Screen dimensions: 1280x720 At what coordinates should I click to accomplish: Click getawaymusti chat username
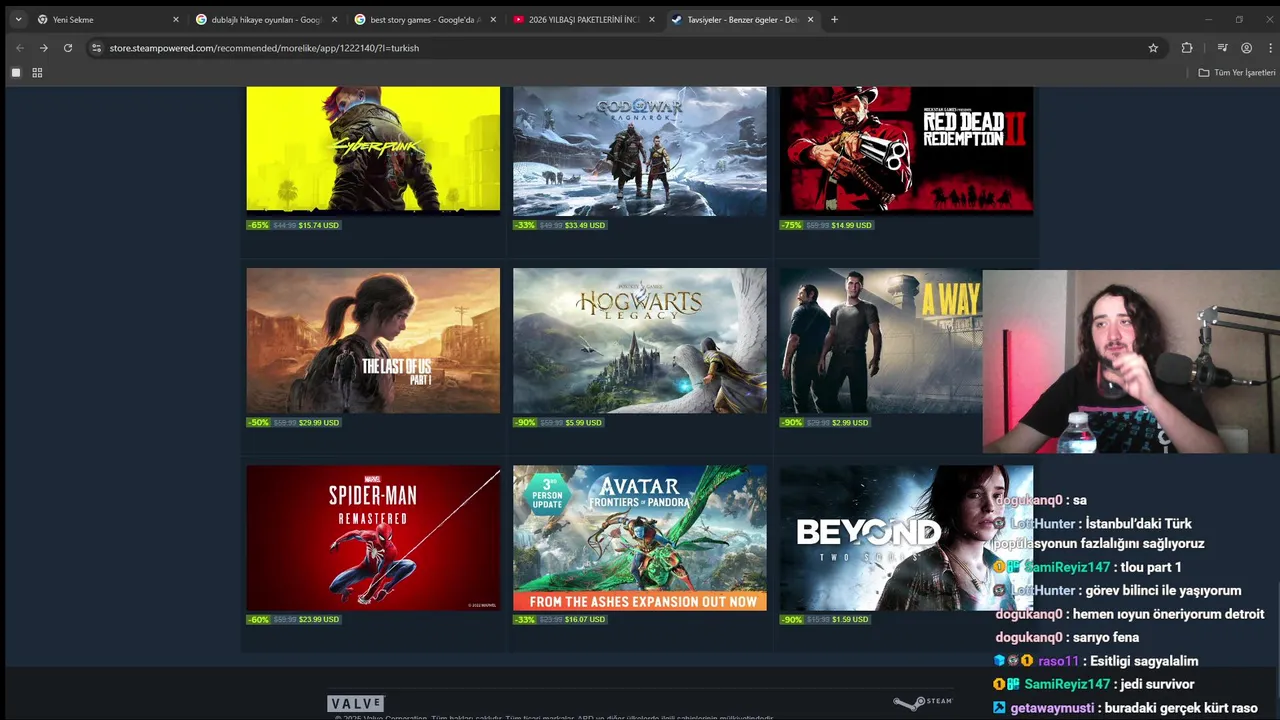1052,708
